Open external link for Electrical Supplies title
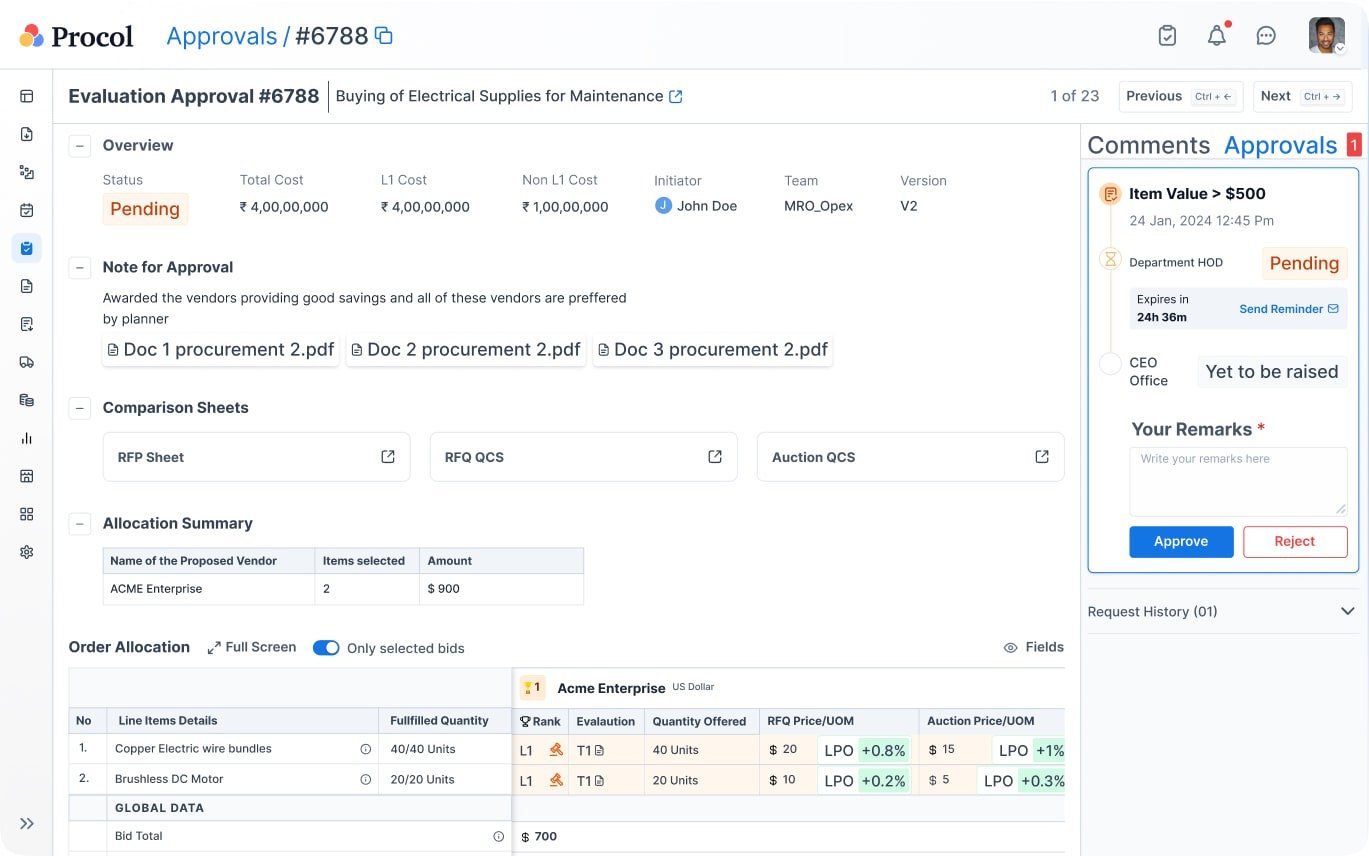The width and height of the screenshot is (1369, 856). [x=676, y=96]
